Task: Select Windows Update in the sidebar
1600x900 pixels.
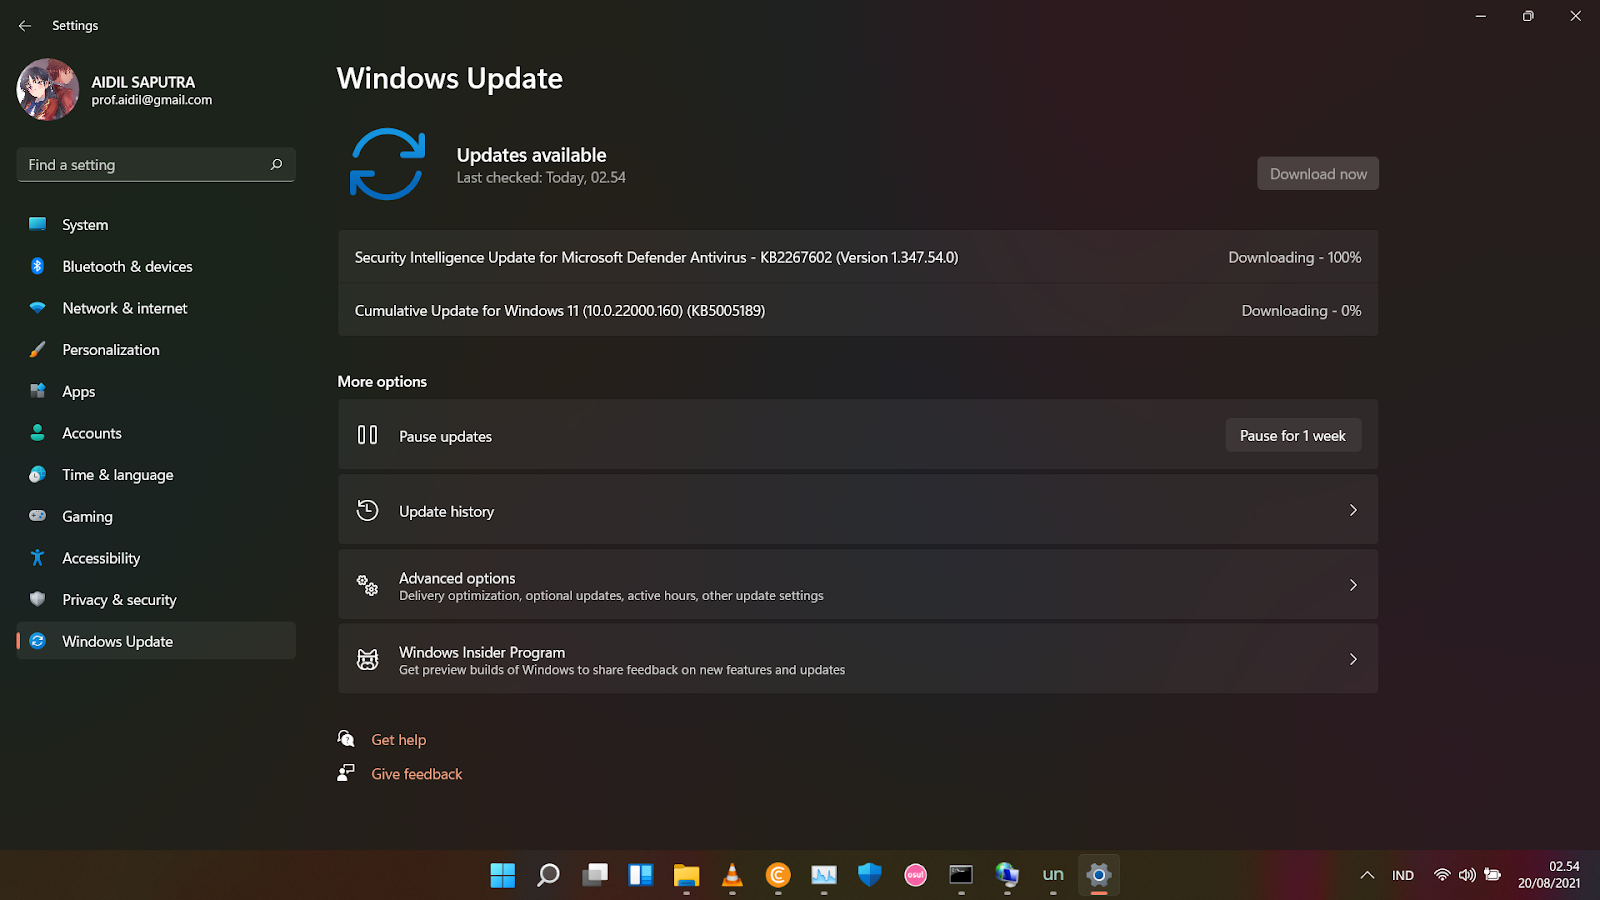Action: [x=156, y=641]
